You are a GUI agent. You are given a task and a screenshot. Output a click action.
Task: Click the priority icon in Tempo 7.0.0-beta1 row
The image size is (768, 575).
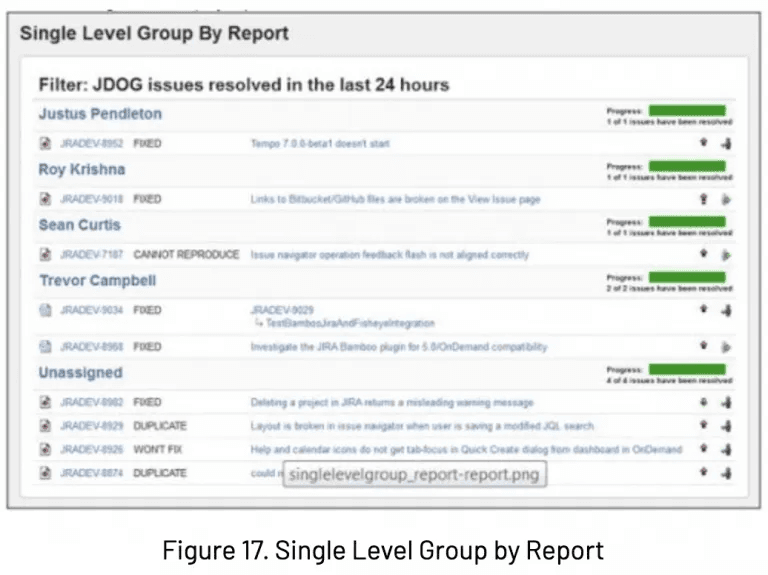coord(703,143)
